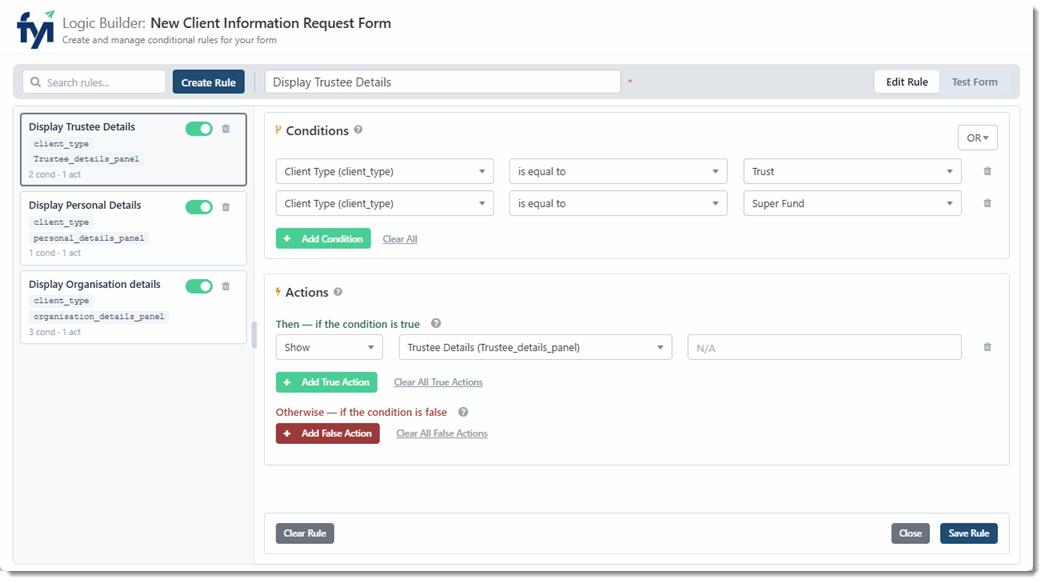Viewport: 1045px width, 583px height.
Task: Disable the Display Personal Details rule
Action: (199, 207)
